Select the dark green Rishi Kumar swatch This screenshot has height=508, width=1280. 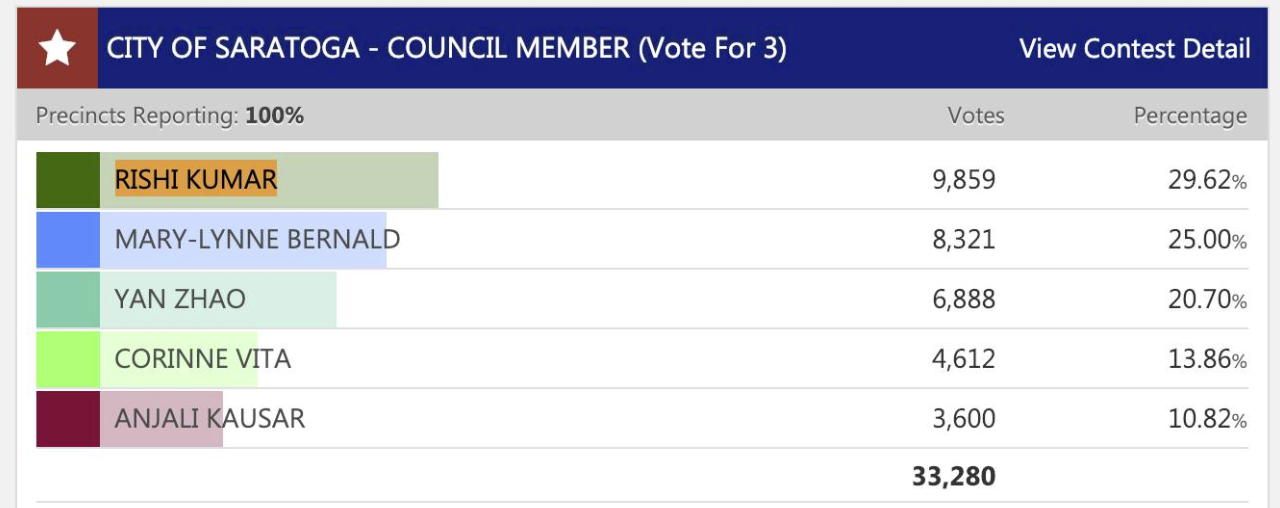pyautogui.click(x=68, y=180)
